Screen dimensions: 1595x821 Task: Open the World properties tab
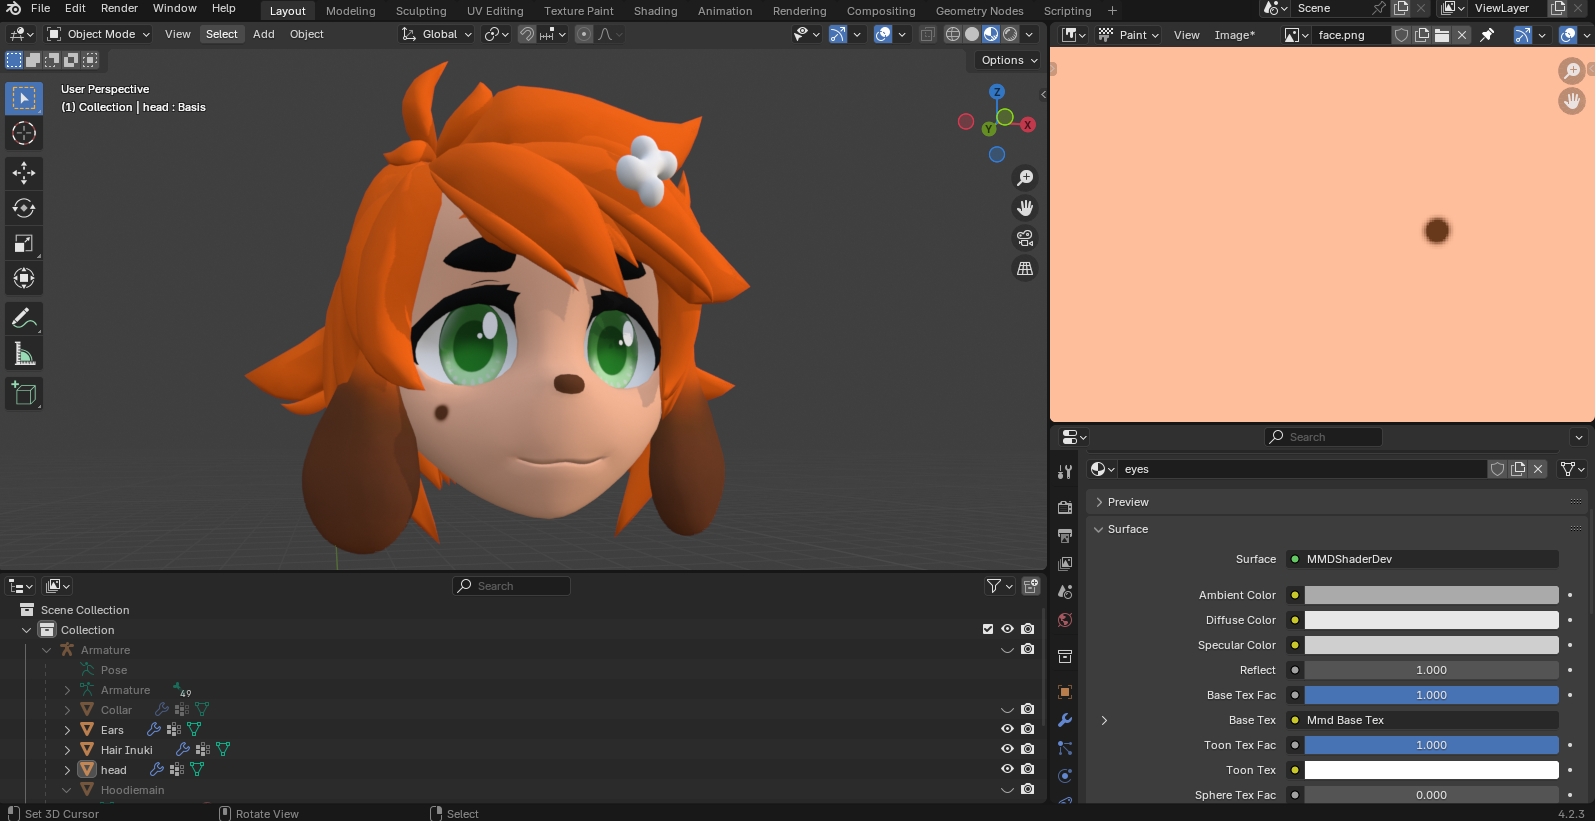1065,620
